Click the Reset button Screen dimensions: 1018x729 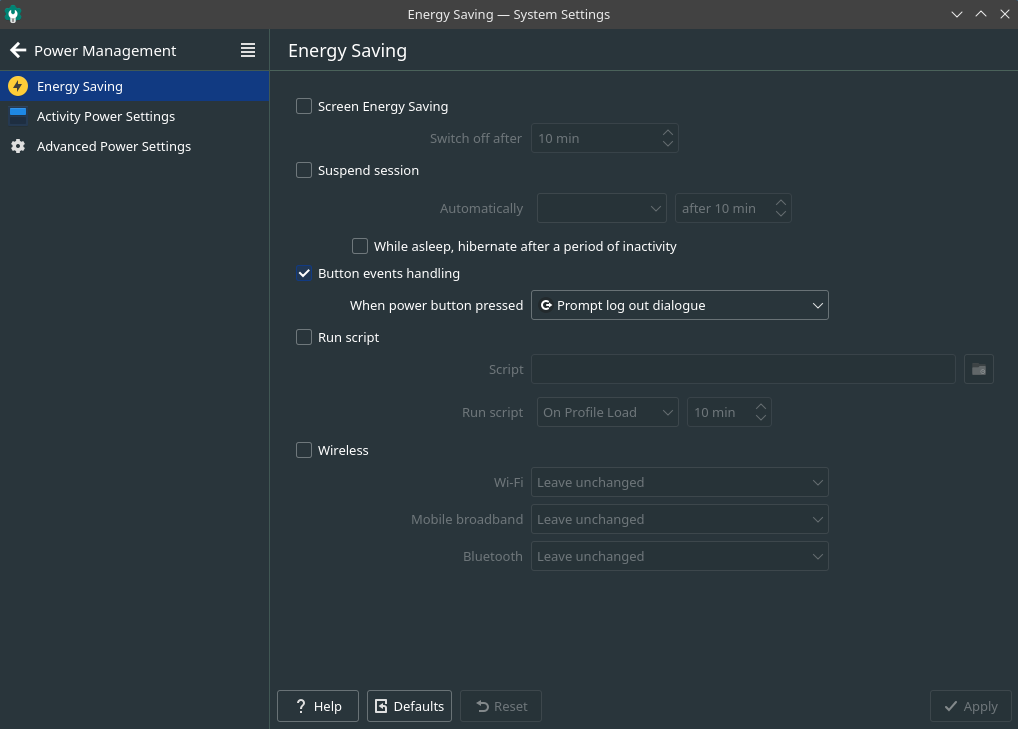click(x=501, y=706)
